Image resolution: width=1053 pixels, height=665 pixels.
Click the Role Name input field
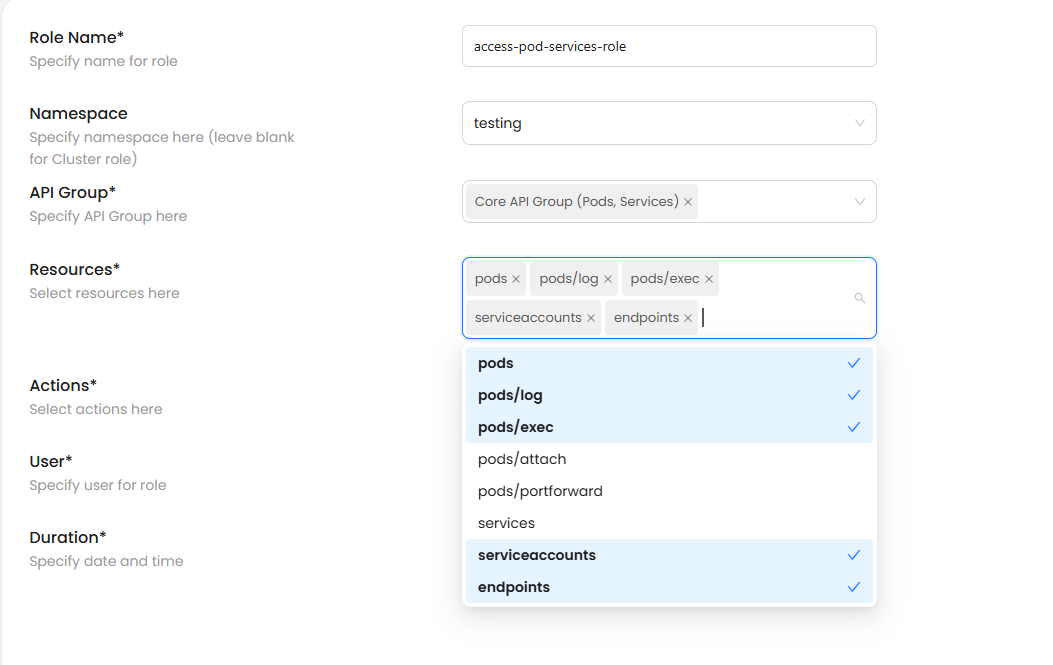tap(669, 46)
